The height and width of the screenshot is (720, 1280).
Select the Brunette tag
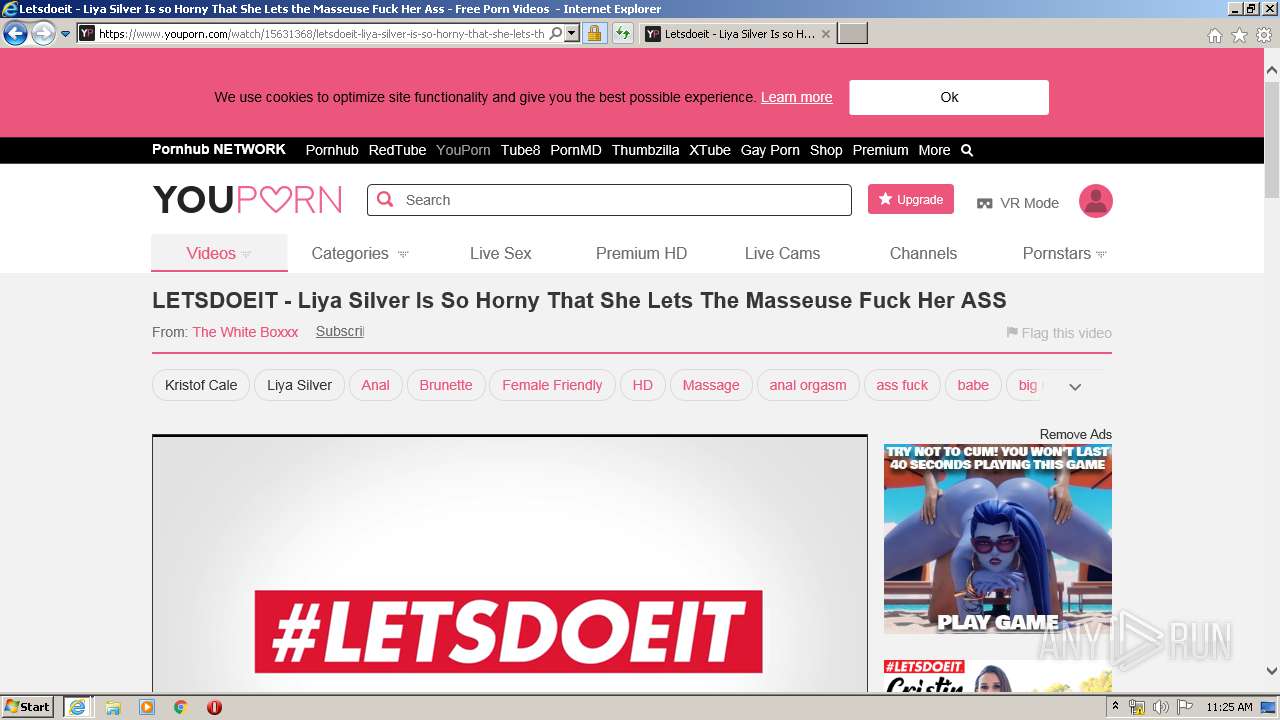(x=446, y=385)
